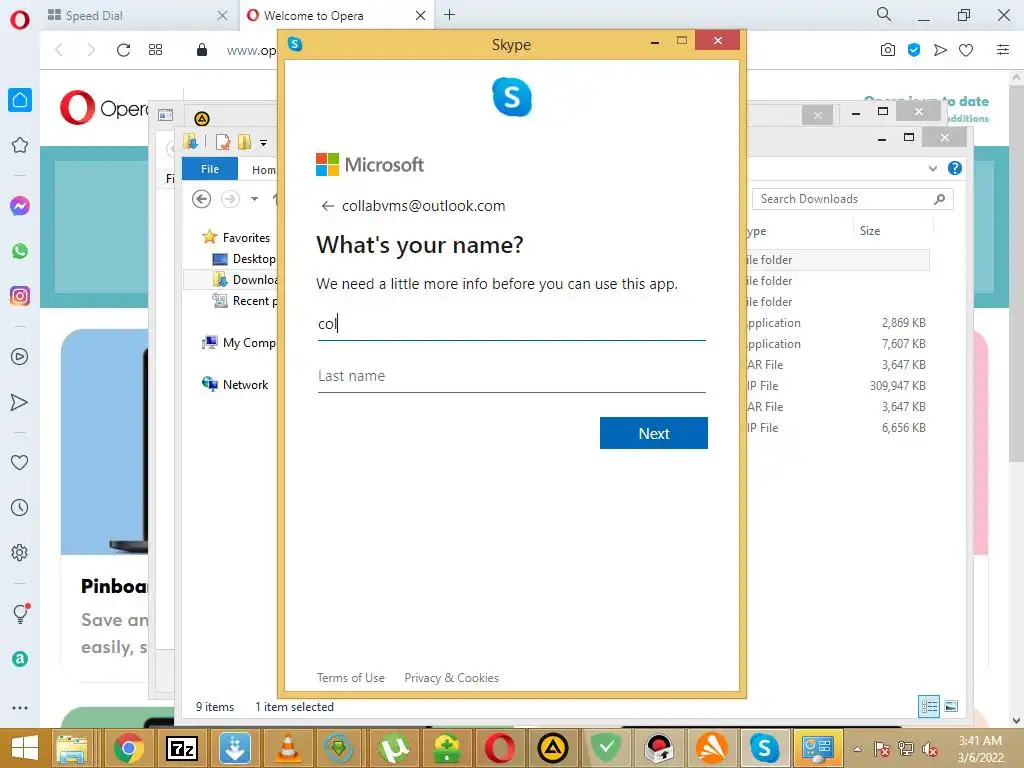Image resolution: width=1024 pixels, height=768 pixels.
Task: Click the Opera menu logo at top-left
Action: click(x=20, y=20)
